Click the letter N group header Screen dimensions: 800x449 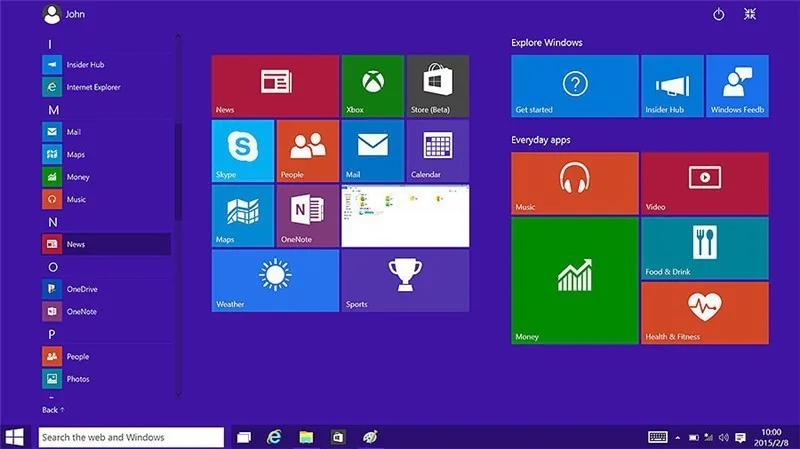point(53,222)
